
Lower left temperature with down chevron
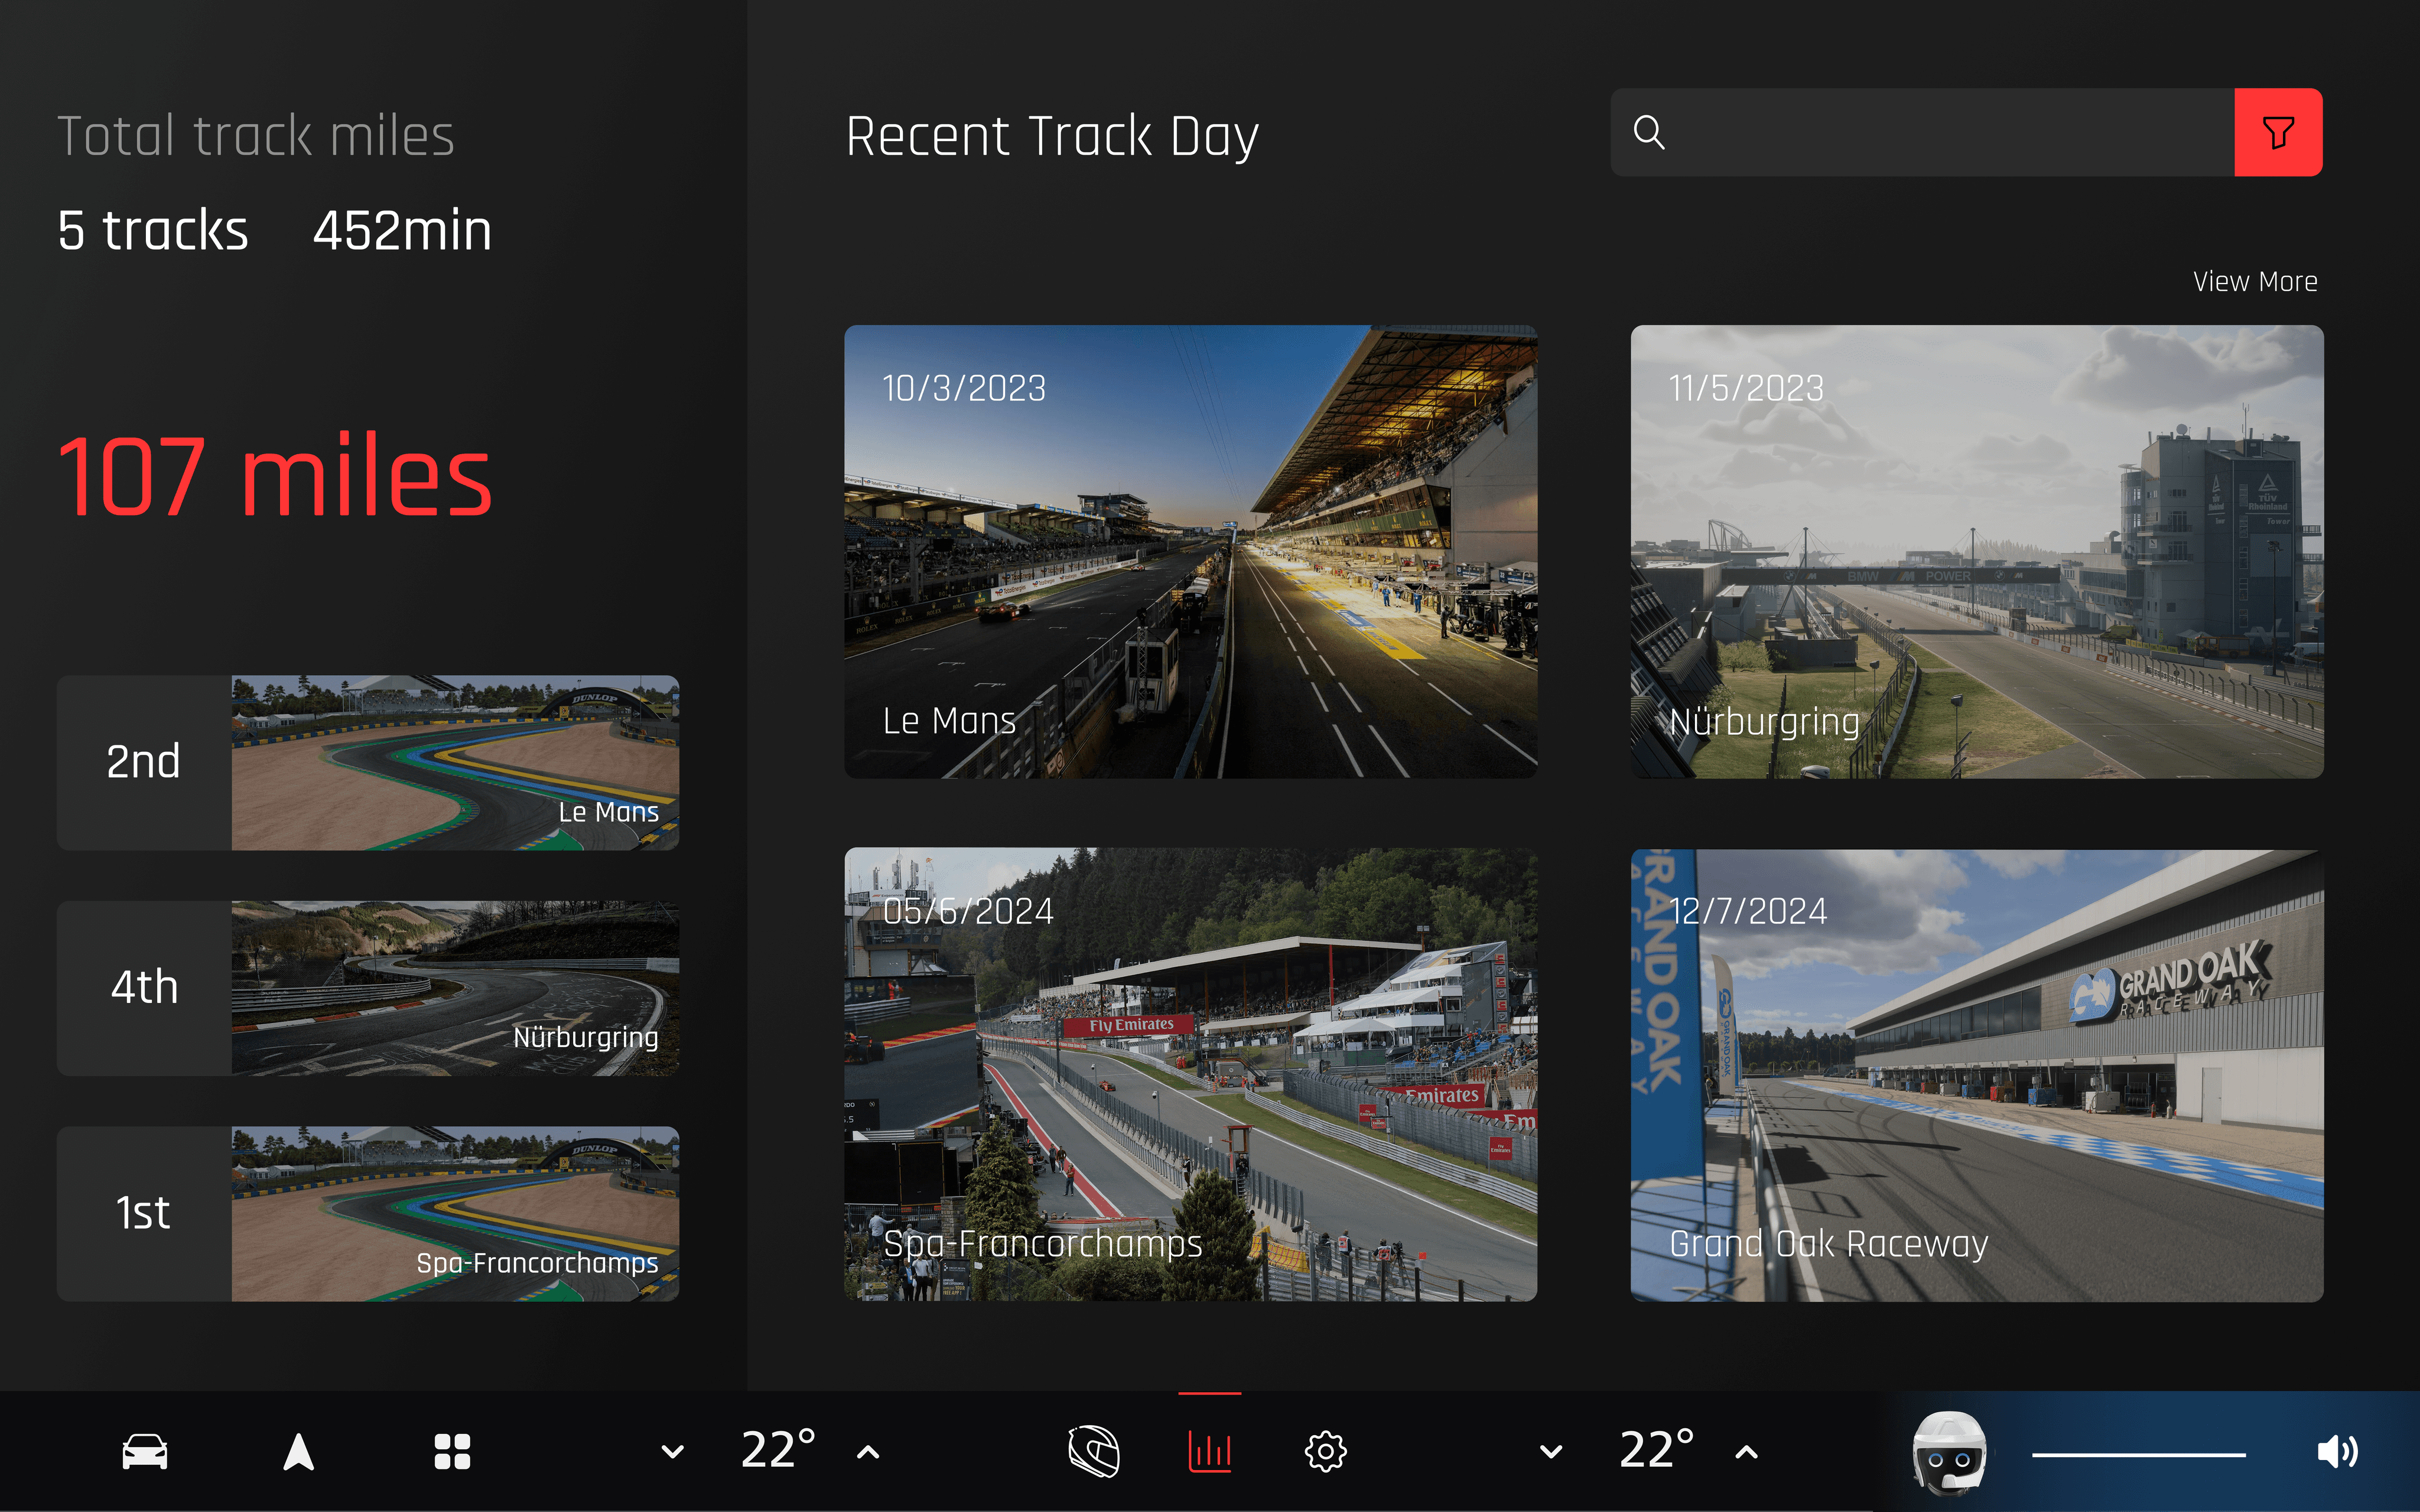click(673, 1452)
